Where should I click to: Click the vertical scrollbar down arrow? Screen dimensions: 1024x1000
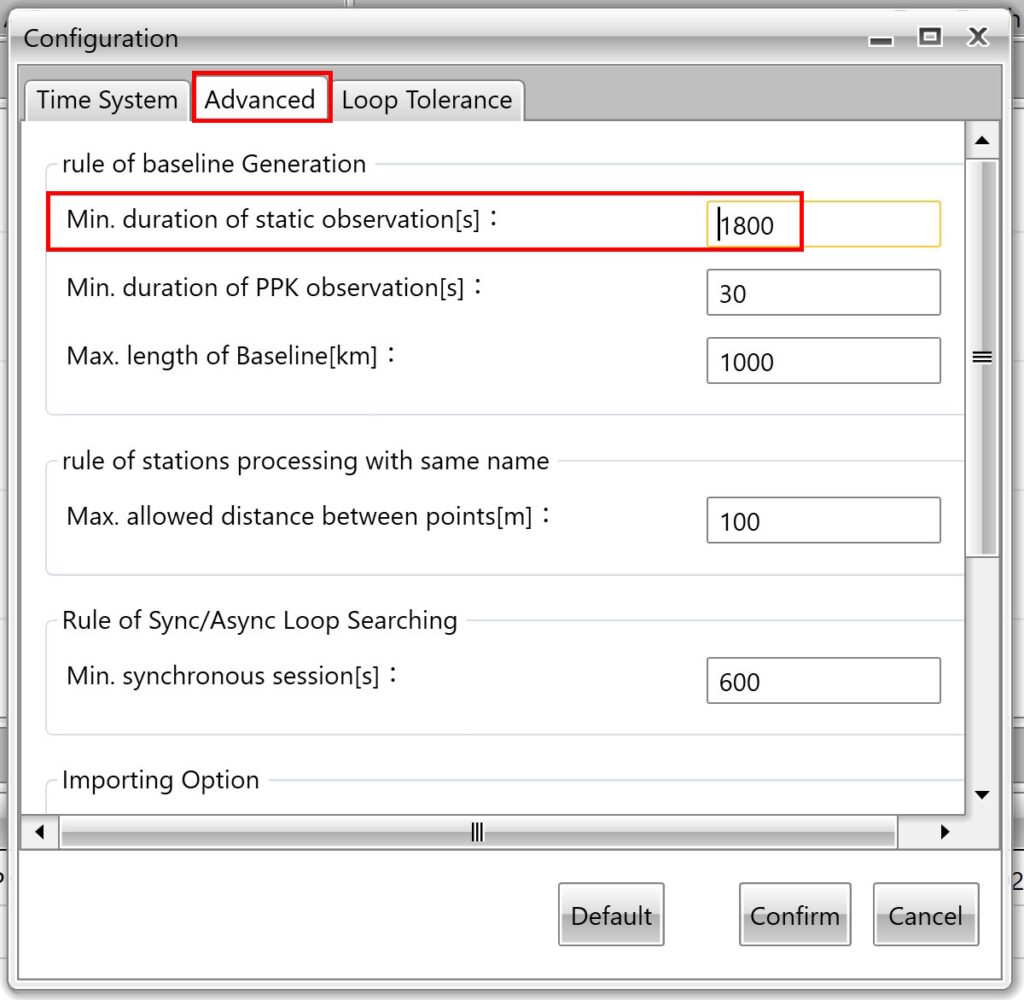(981, 795)
